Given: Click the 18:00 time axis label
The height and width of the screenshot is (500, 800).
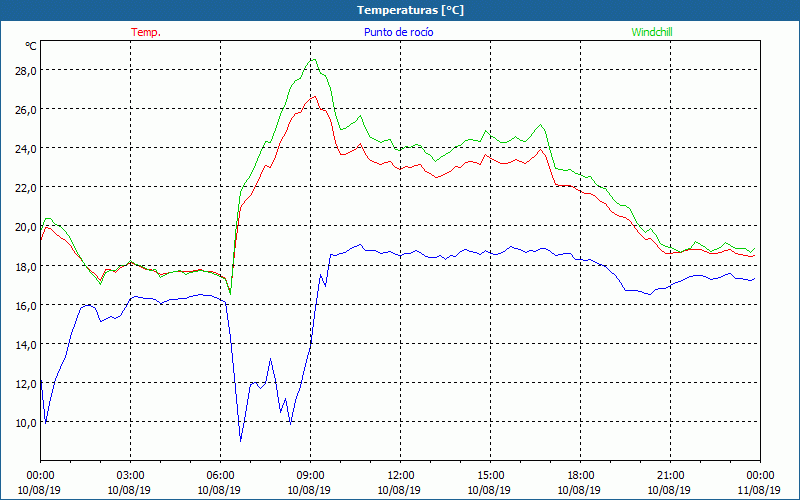Looking at the screenshot, I should (x=580, y=476).
